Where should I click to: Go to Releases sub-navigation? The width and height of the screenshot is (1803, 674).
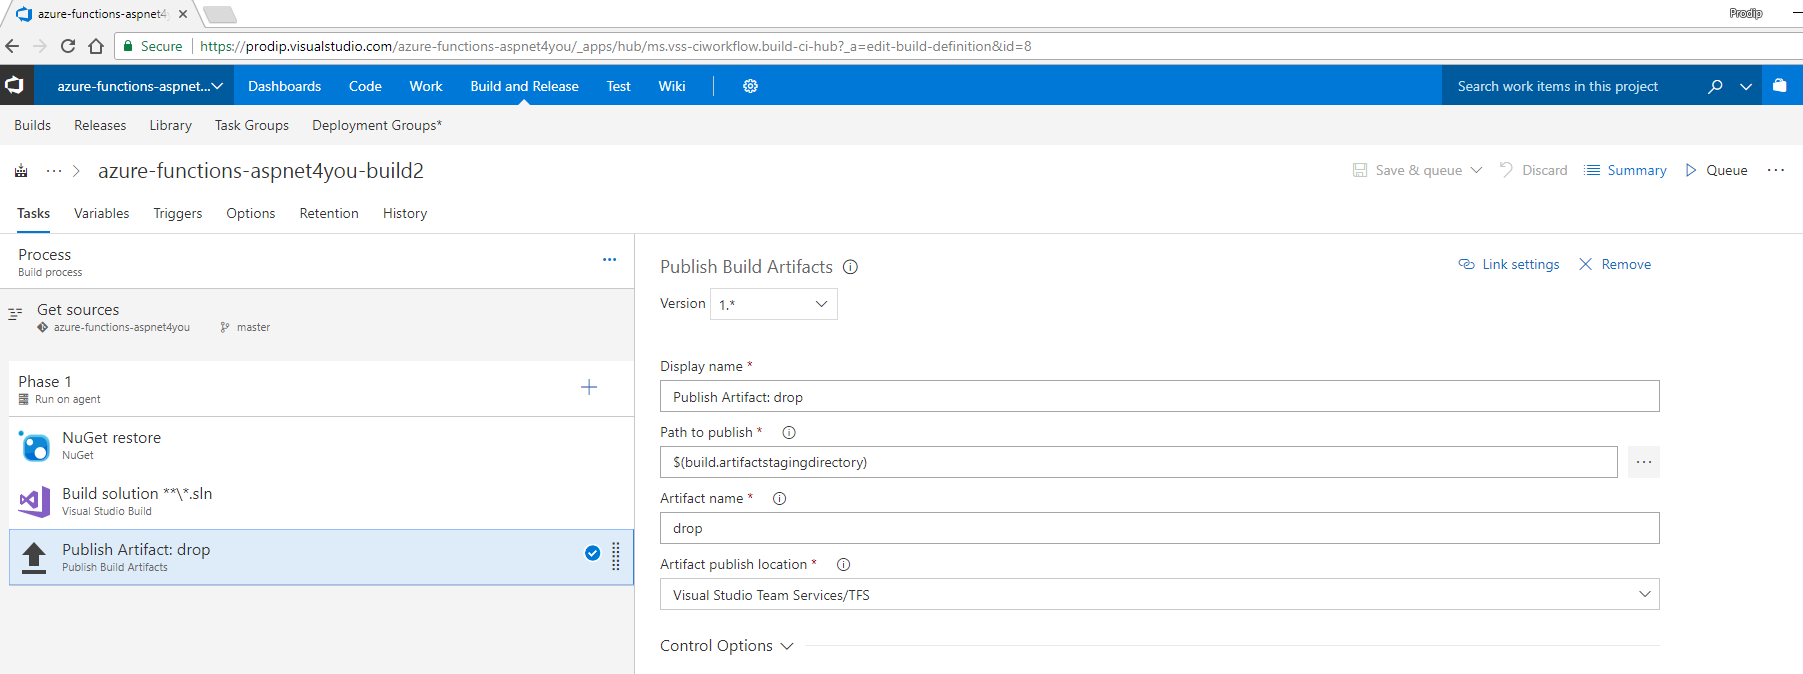[100, 125]
